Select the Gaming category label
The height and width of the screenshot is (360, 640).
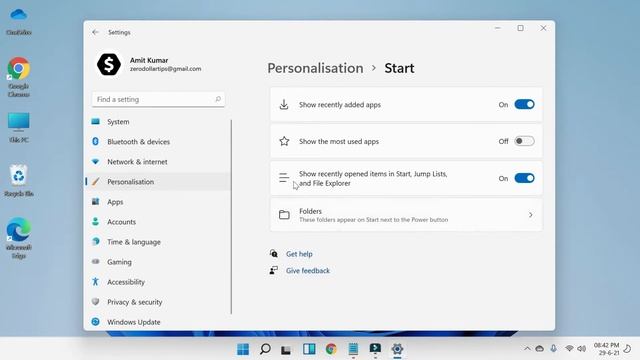point(119,262)
